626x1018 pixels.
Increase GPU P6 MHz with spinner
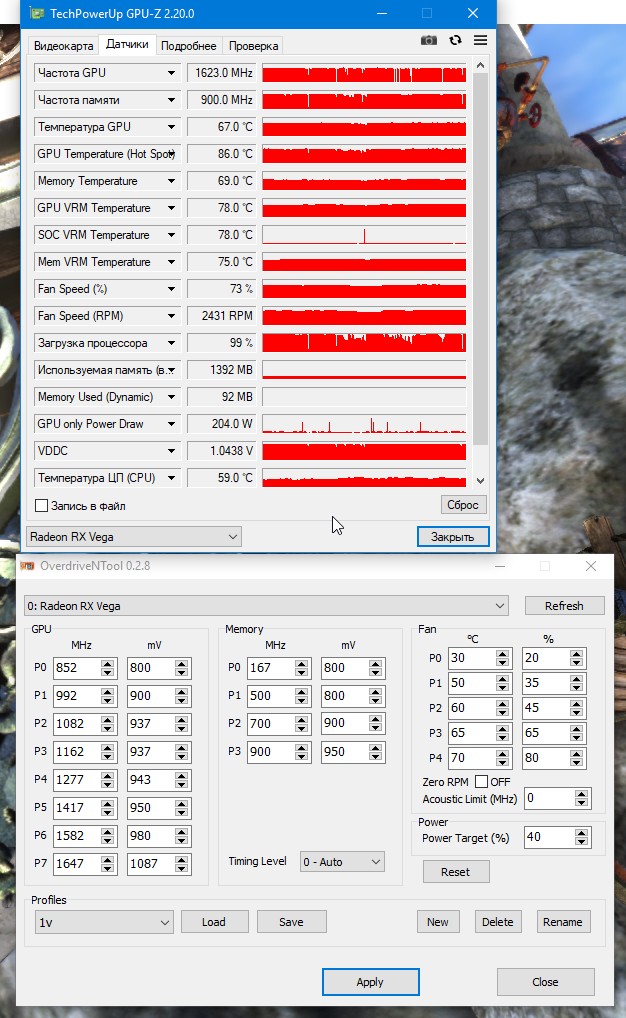108,831
